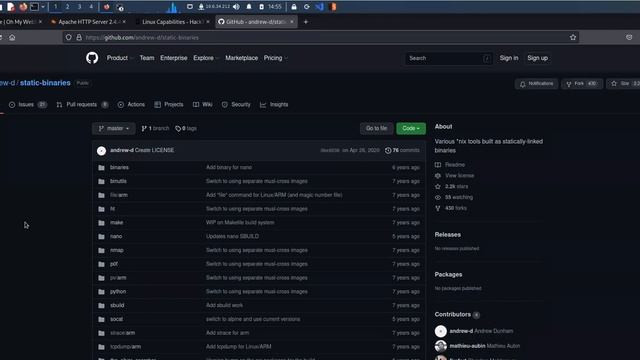The width and height of the screenshot is (640, 360).
Task: Open the 76 commits history link
Action: [402, 150]
